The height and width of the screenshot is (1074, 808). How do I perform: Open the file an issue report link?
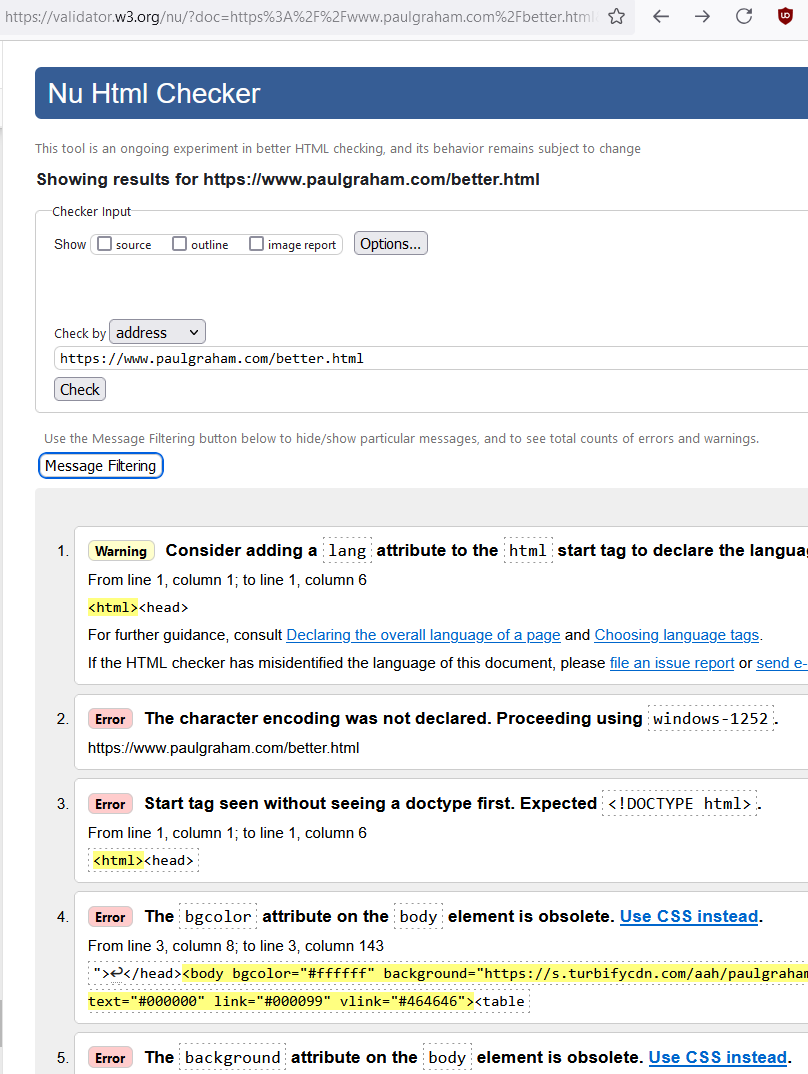tap(672, 663)
